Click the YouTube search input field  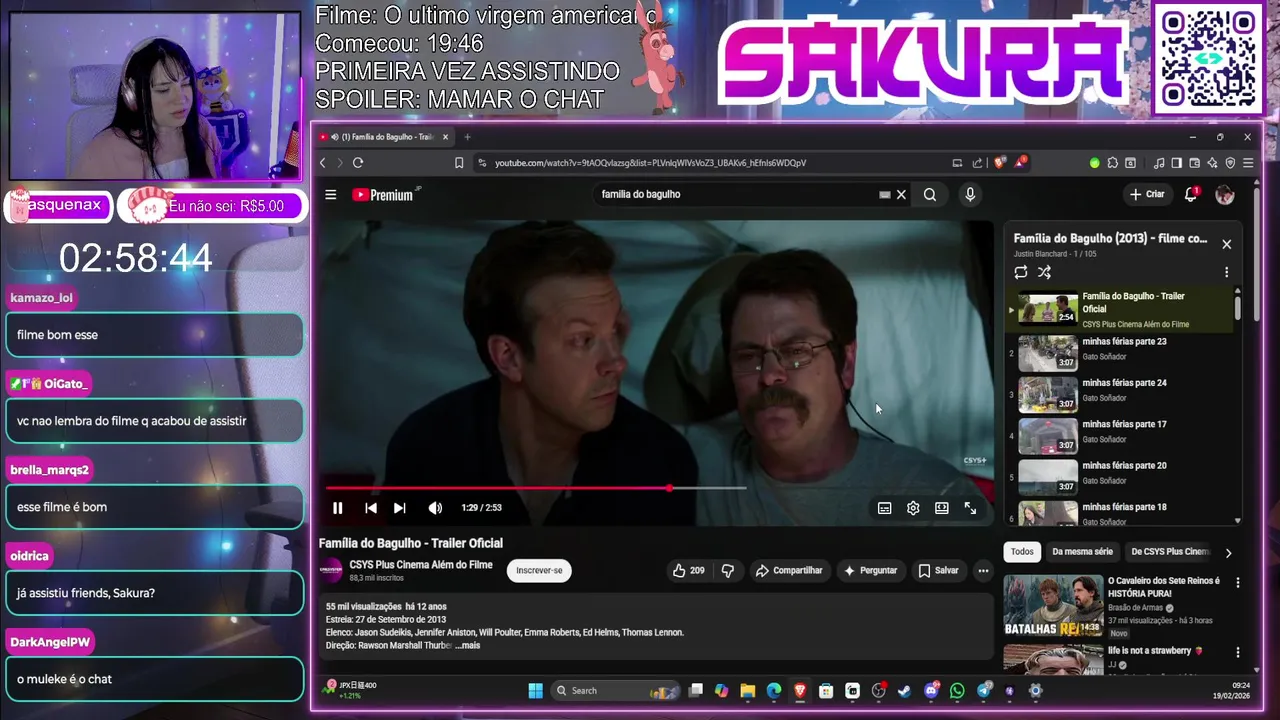[735, 195]
